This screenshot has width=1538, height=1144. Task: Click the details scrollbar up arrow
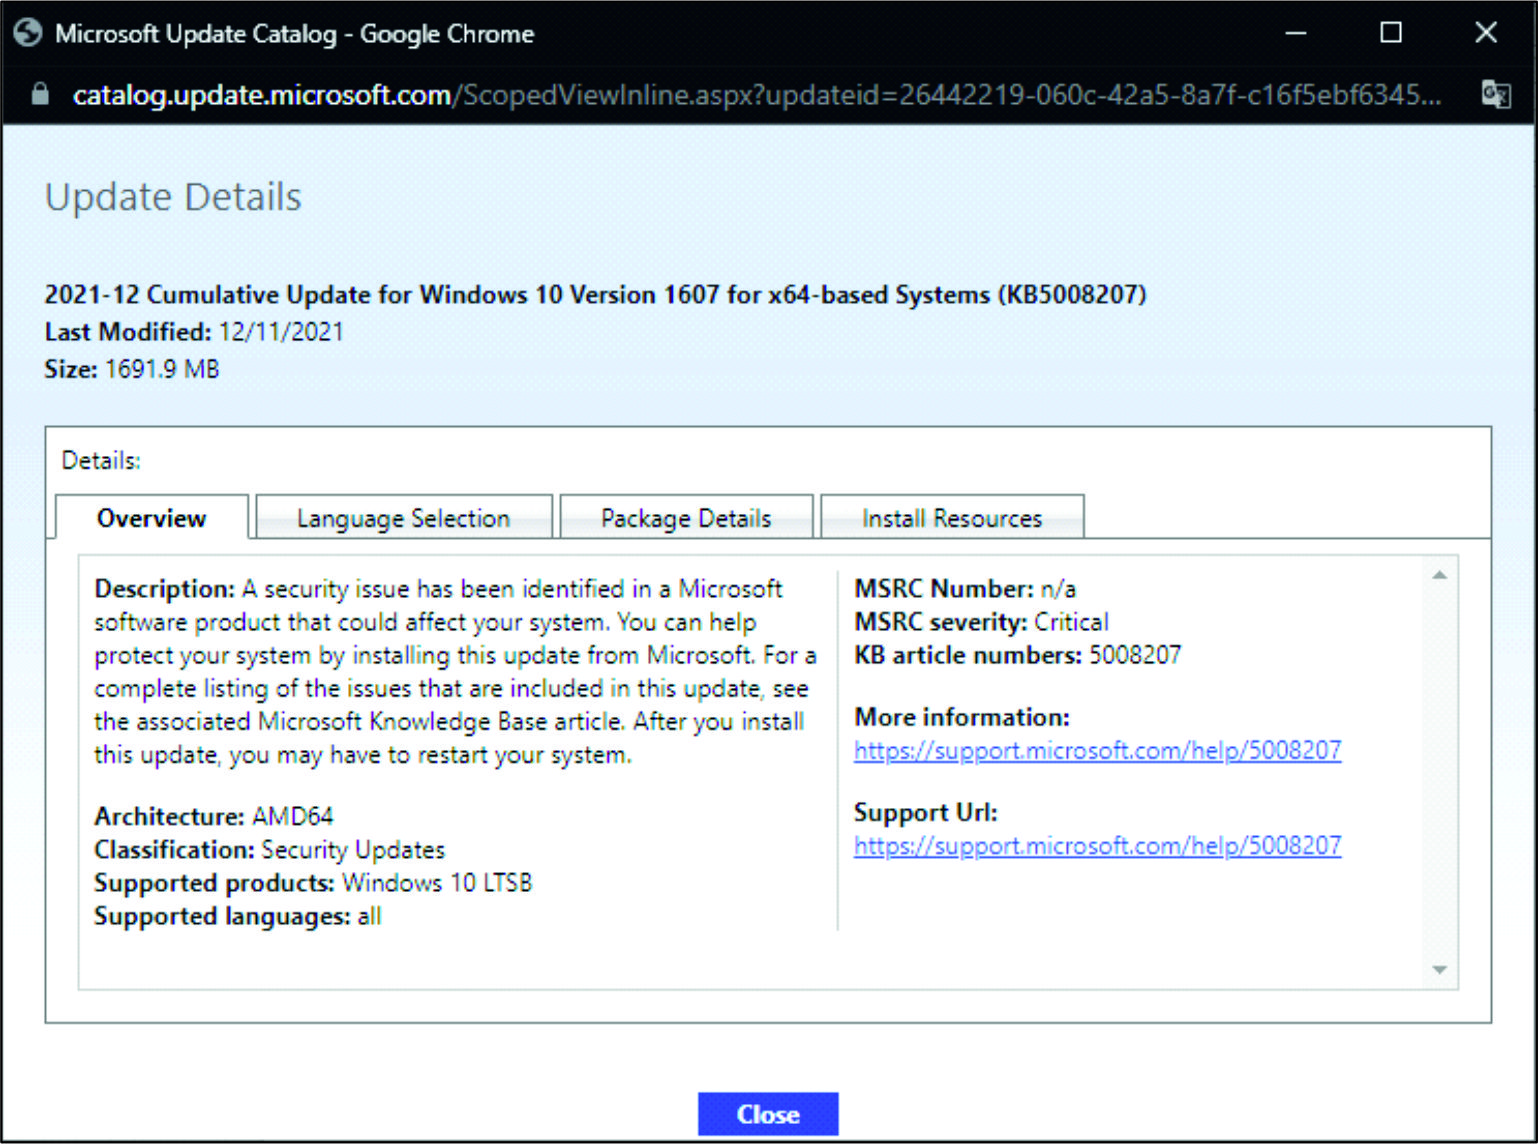pyautogui.click(x=1440, y=575)
